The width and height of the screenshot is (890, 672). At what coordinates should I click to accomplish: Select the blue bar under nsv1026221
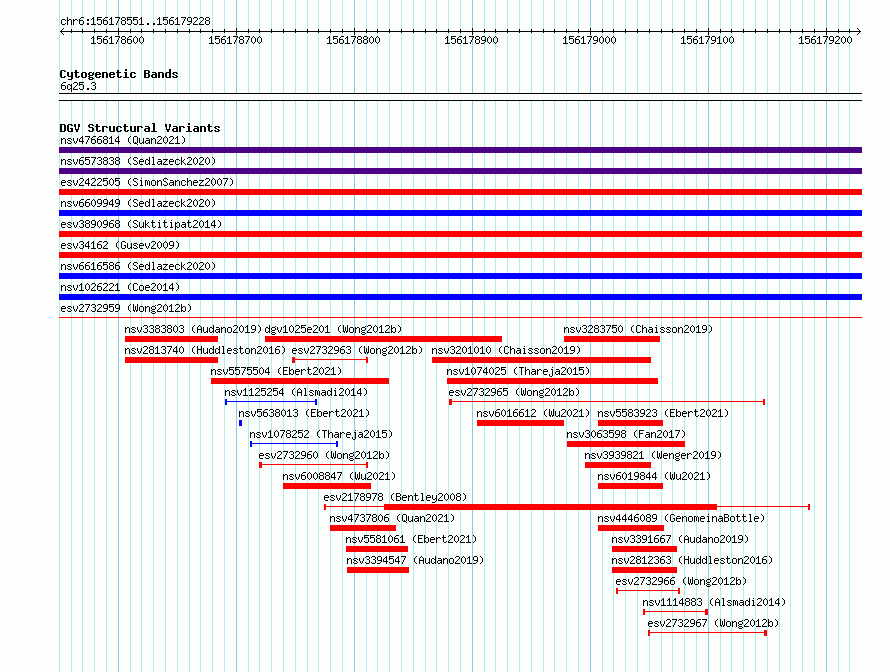pyautogui.click(x=460, y=297)
